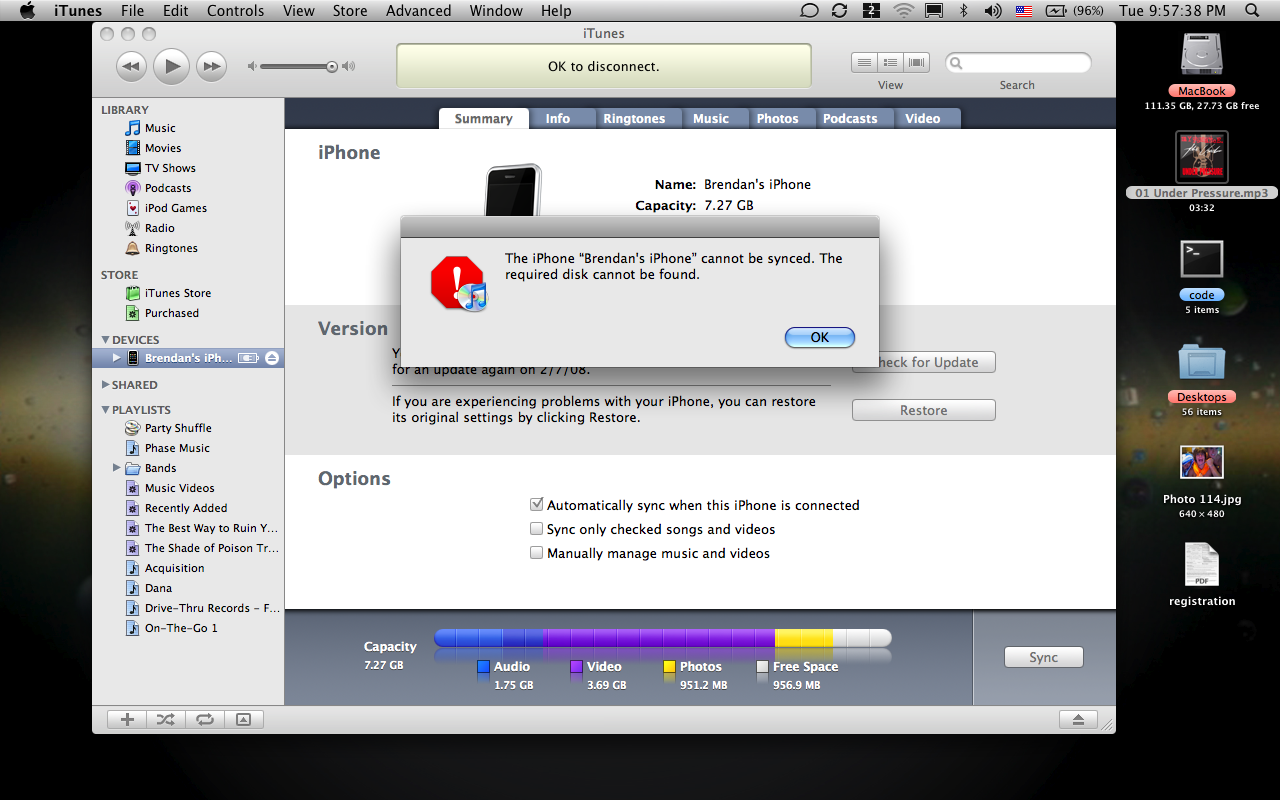This screenshot has height=800, width=1280.
Task: Open the Advanced menu
Action: point(419,11)
